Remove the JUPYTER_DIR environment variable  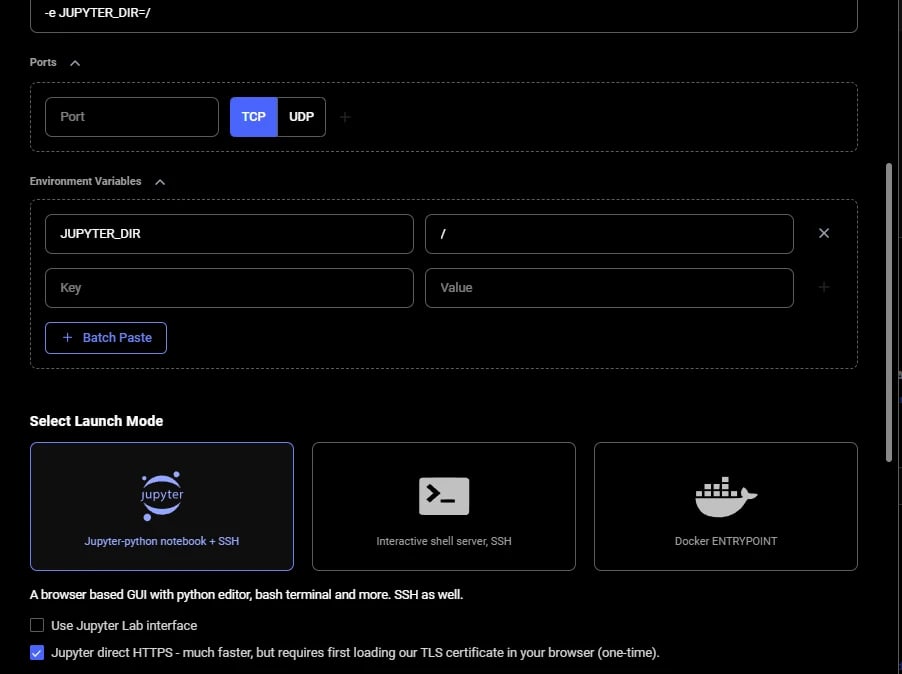pyautogui.click(x=824, y=233)
